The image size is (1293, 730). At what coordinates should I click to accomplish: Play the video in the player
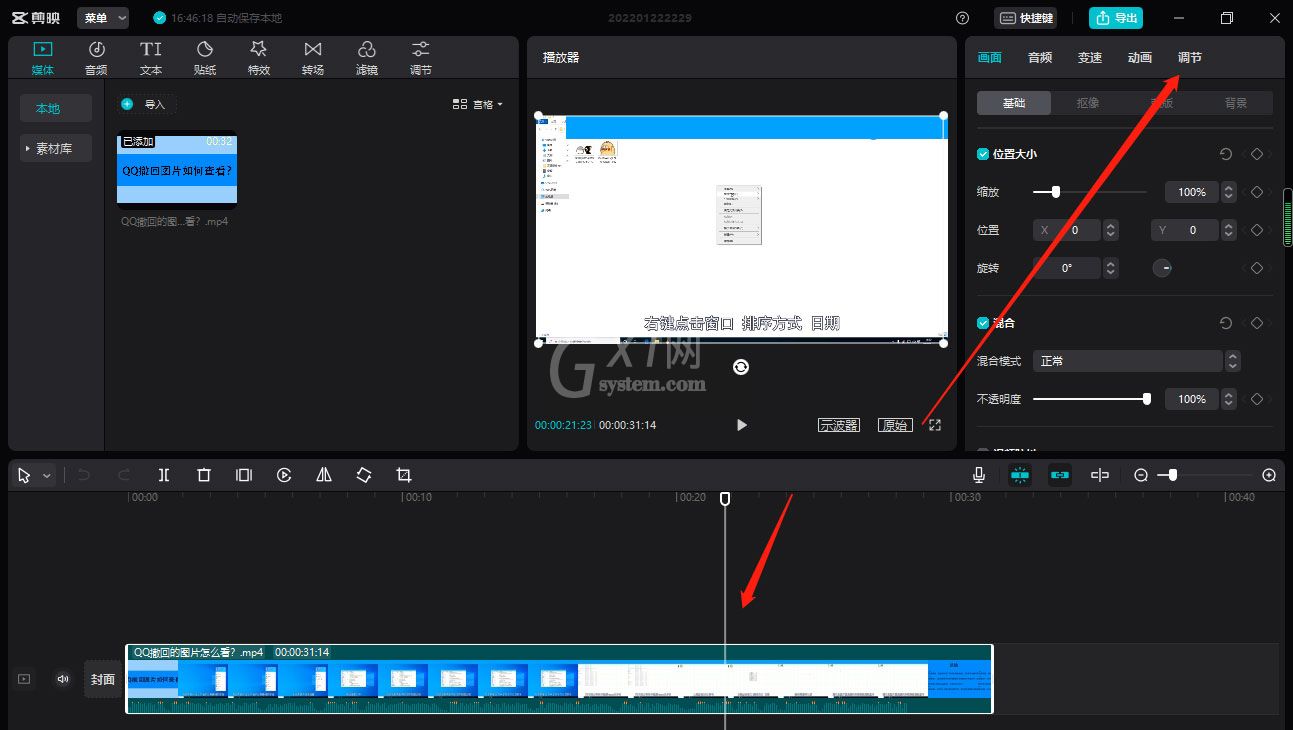tap(741, 425)
